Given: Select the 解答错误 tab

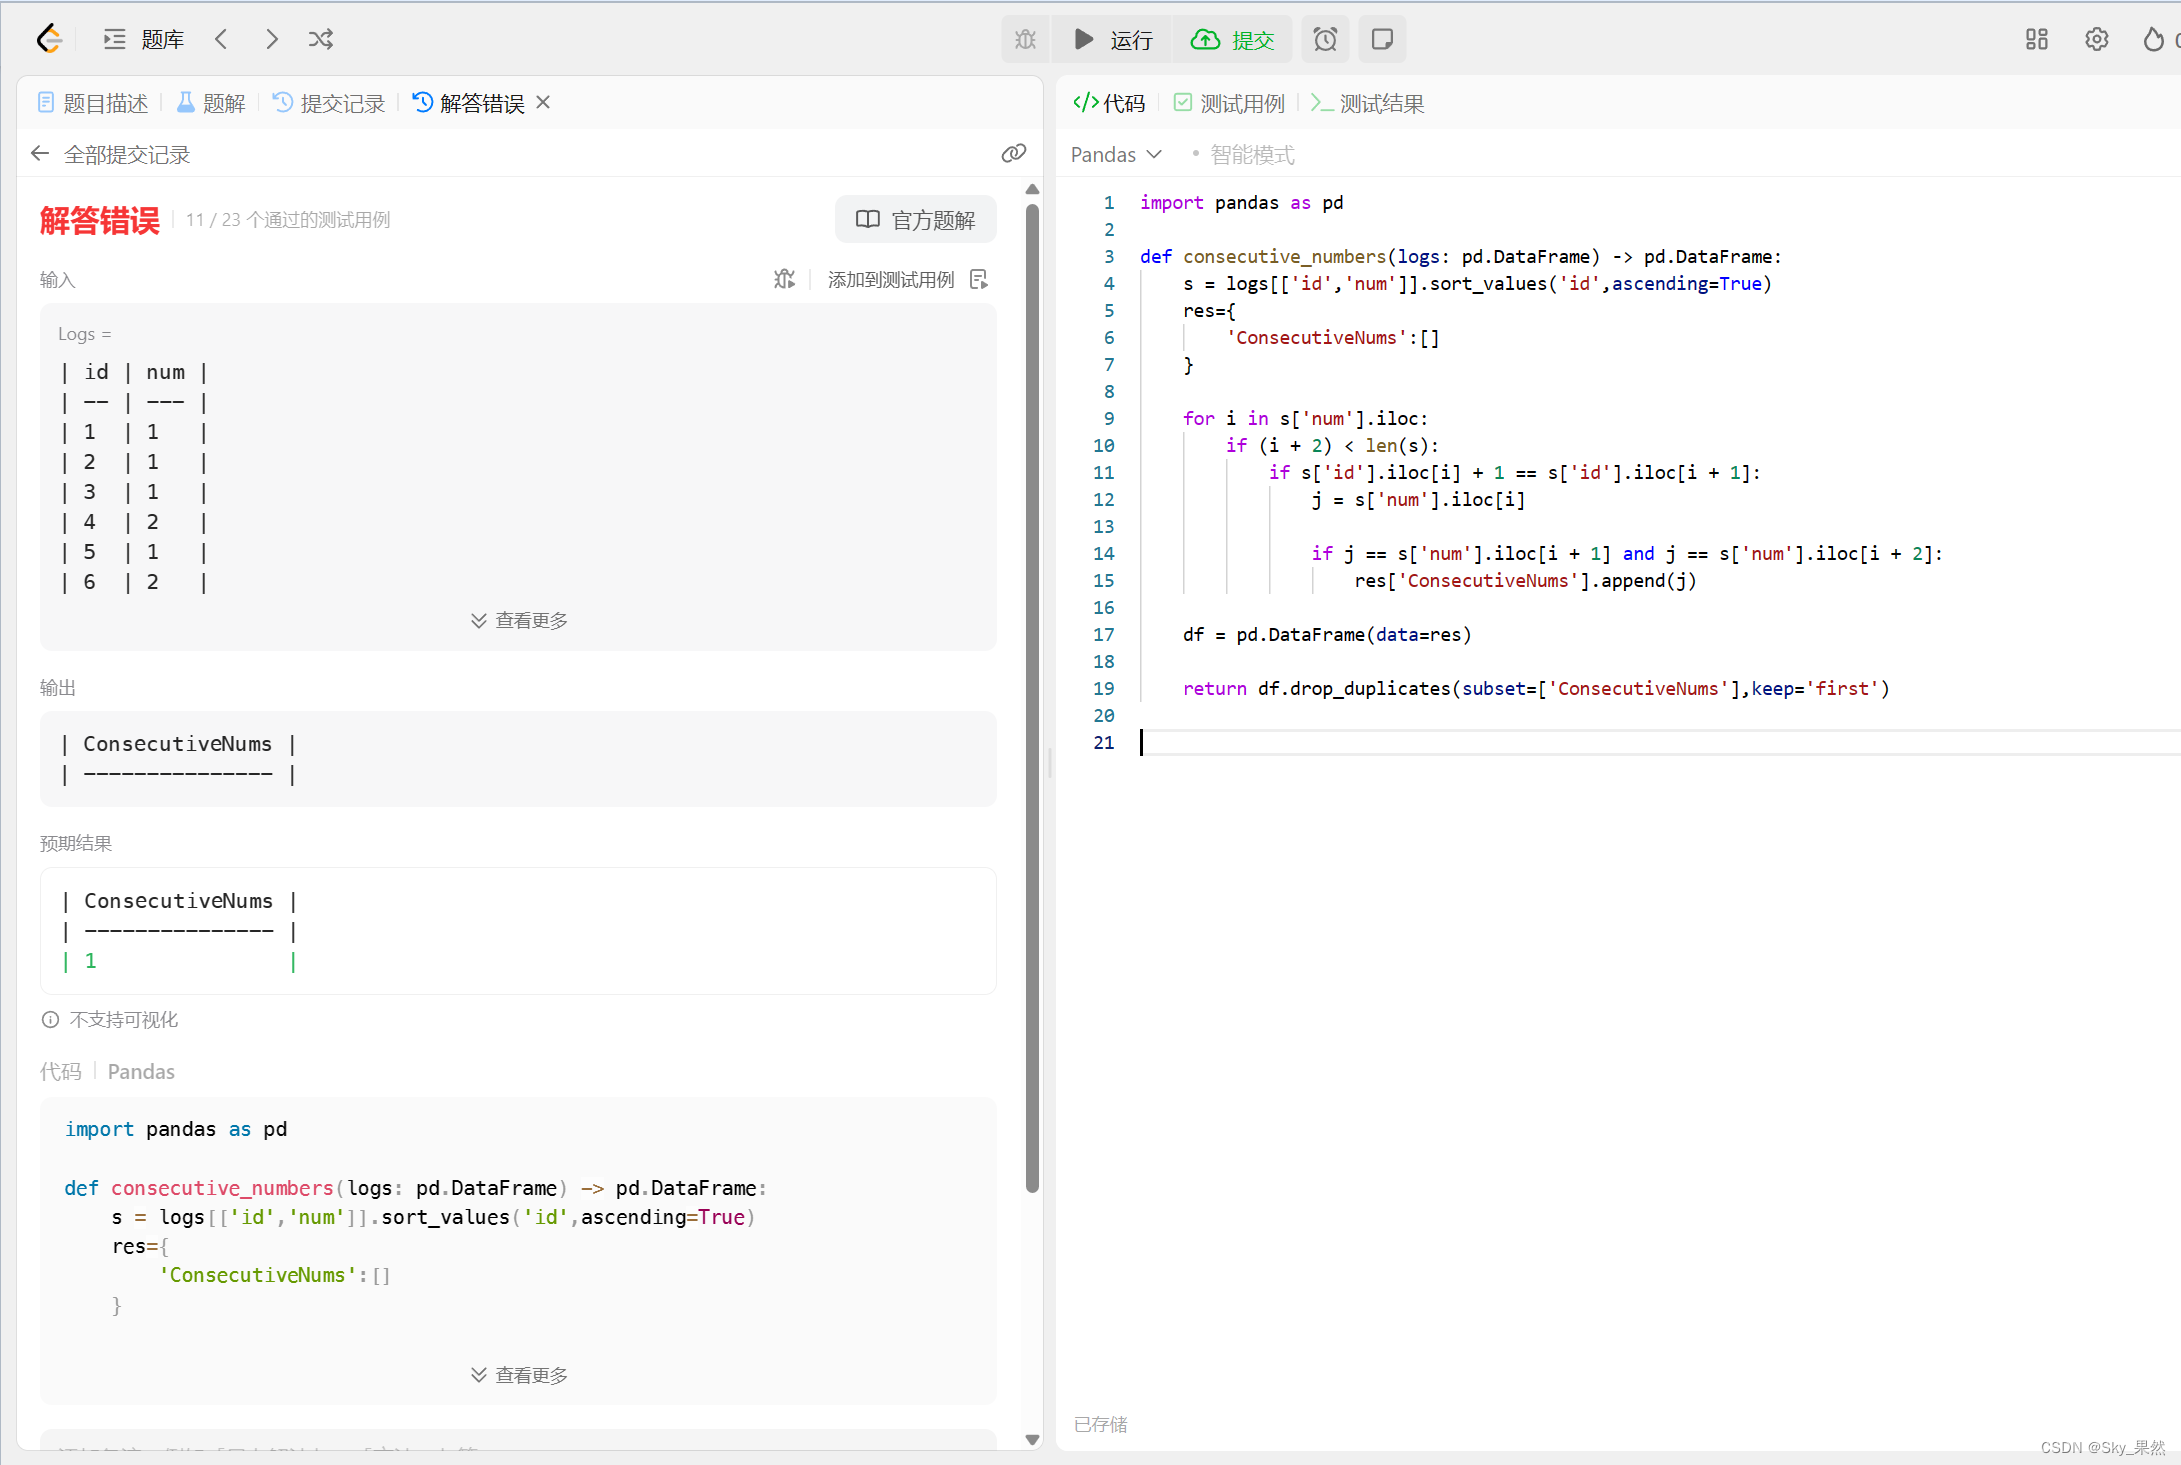Looking at the screenshot, I should [x=469, y=103].
